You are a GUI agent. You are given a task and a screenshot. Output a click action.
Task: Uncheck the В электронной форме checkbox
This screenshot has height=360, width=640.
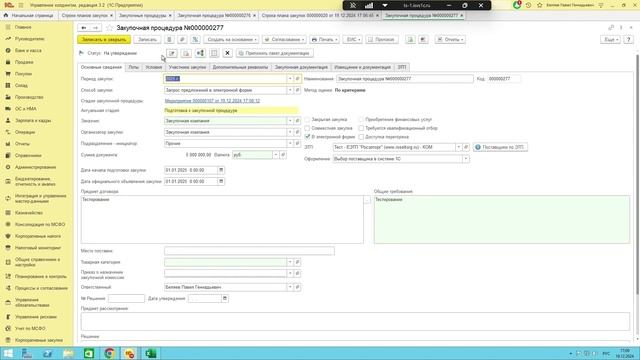pos(307,137)
